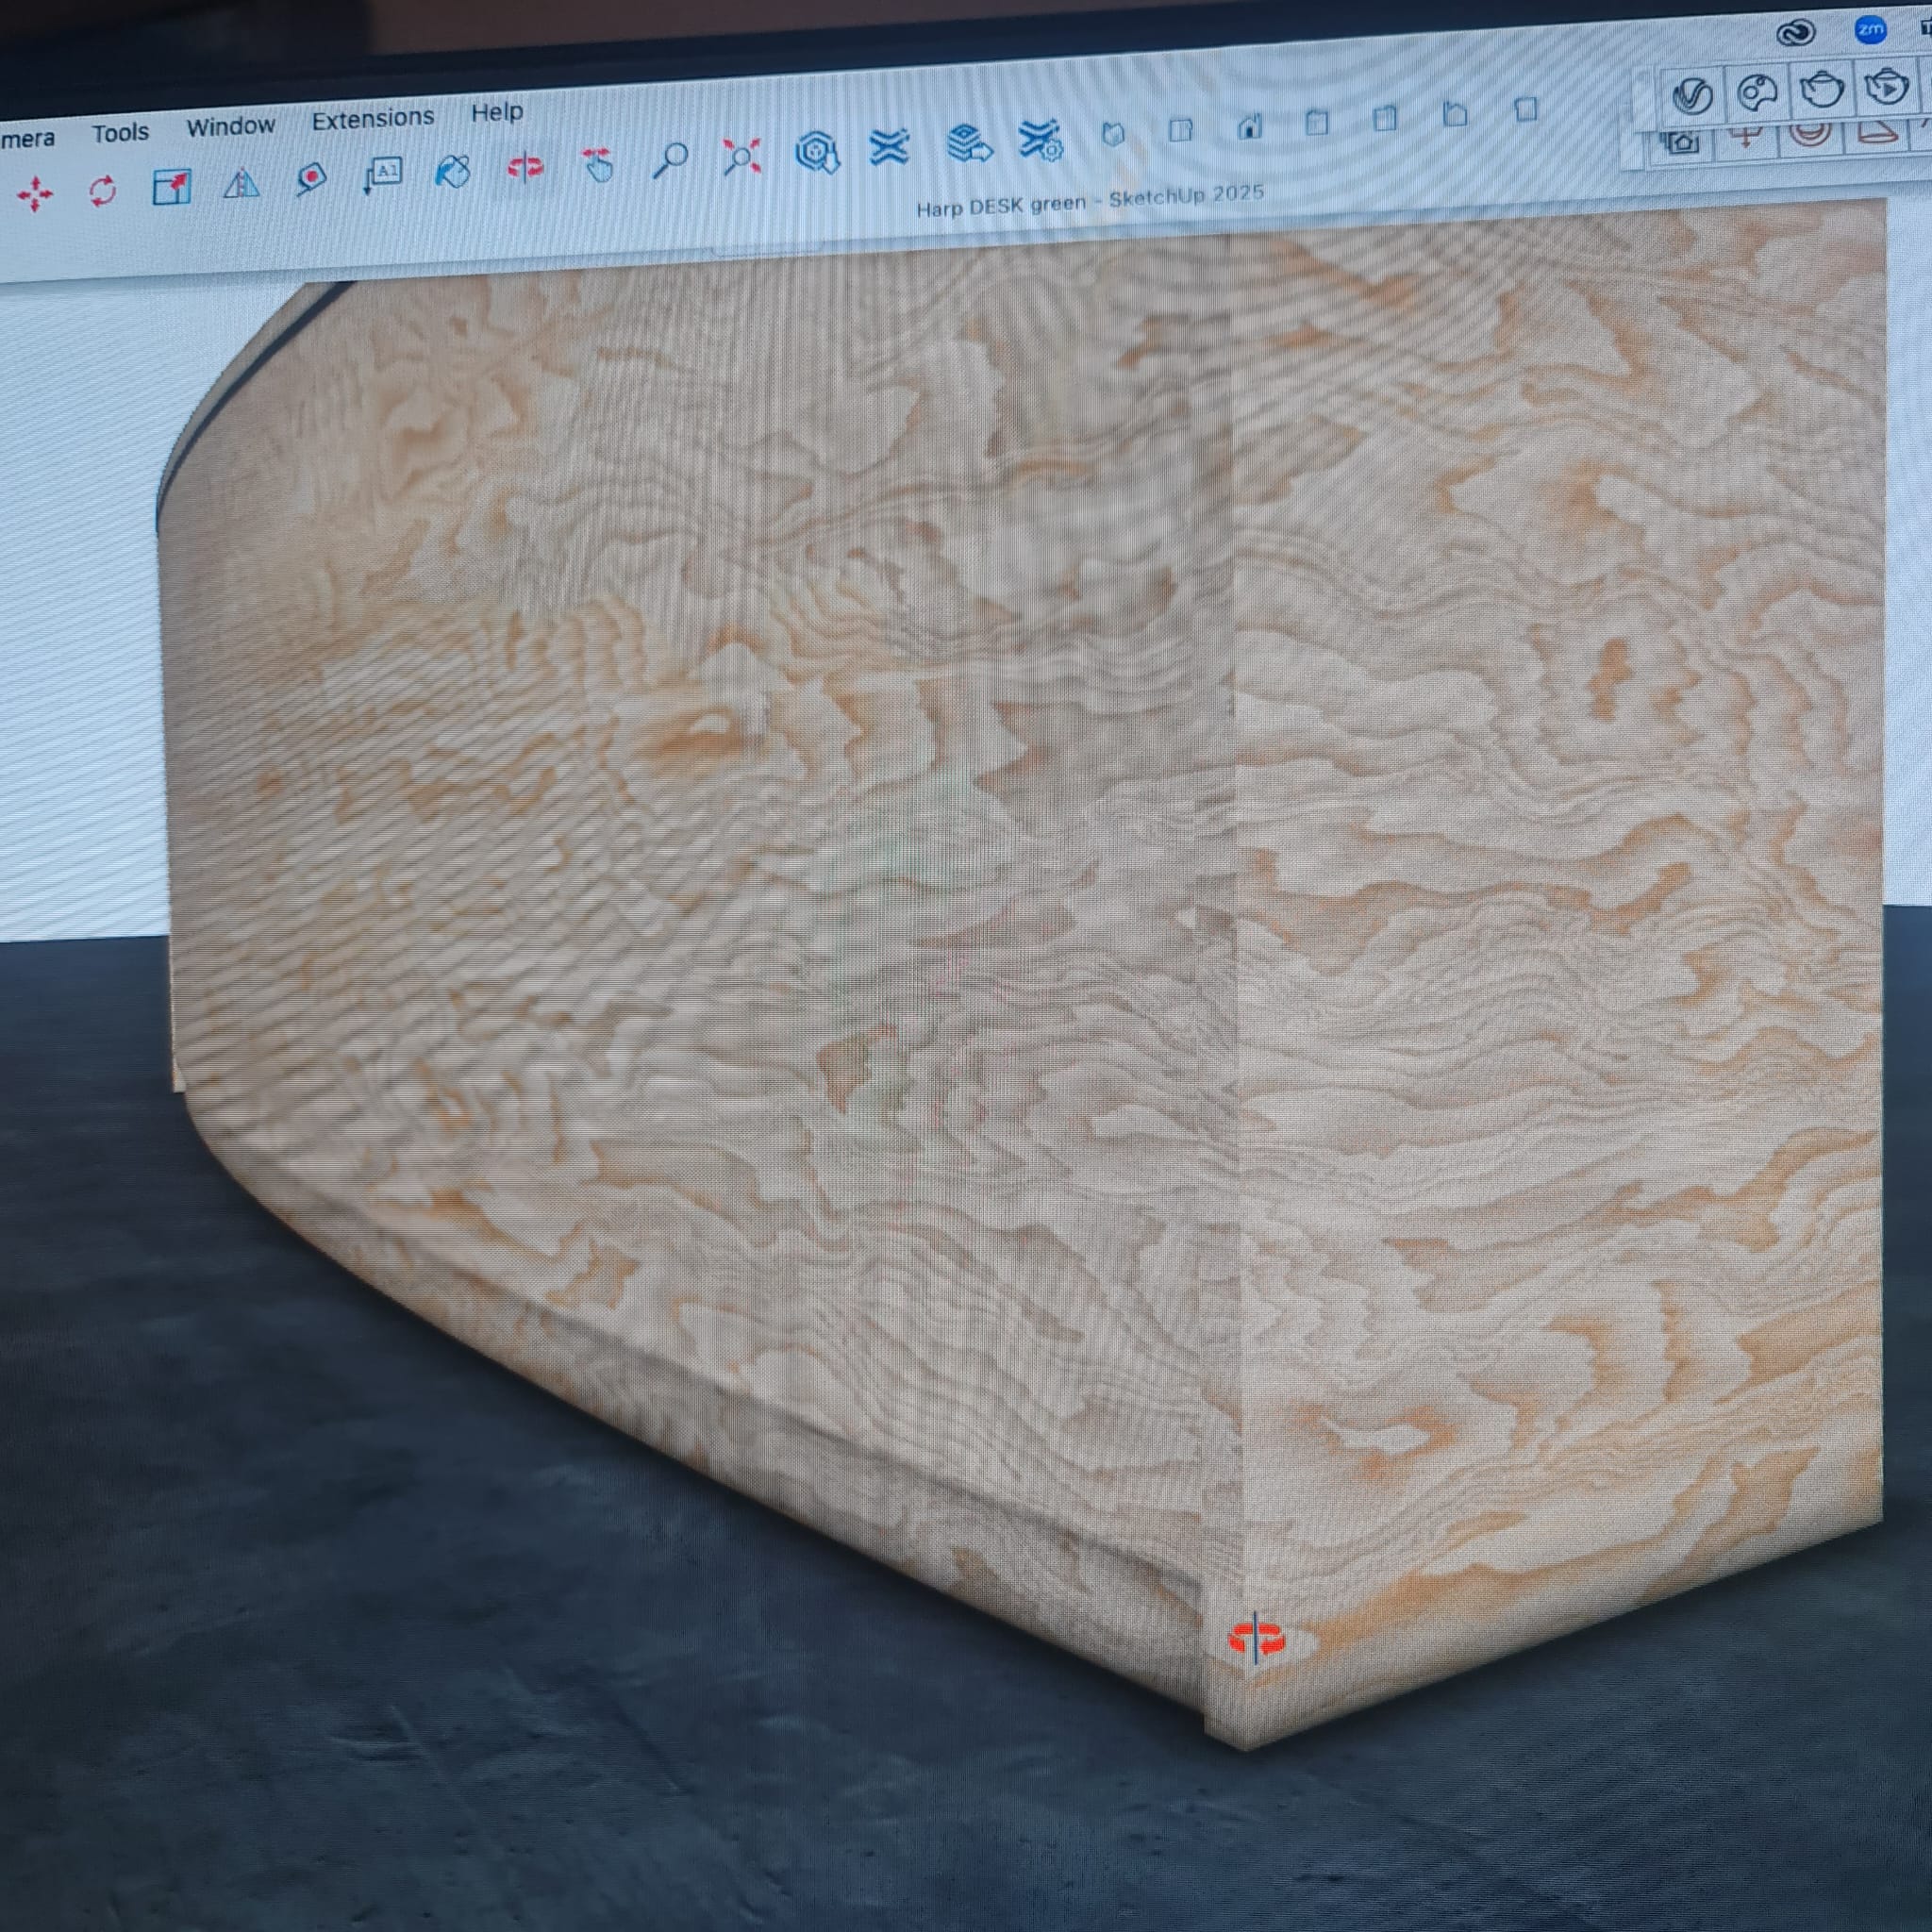Viewport: 1932px width, 1932px height.
Task: Select the Rotate tool
Action: [102, 190]
